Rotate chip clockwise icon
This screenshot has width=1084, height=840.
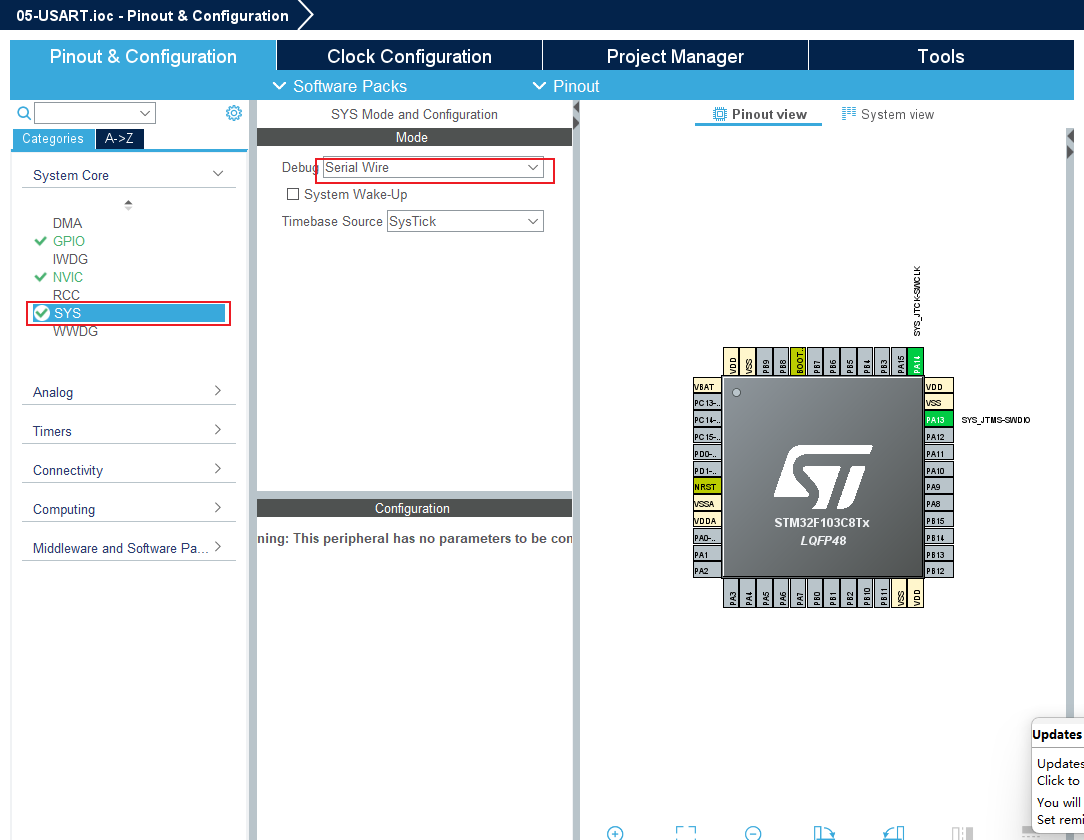[x=824, y=833]
